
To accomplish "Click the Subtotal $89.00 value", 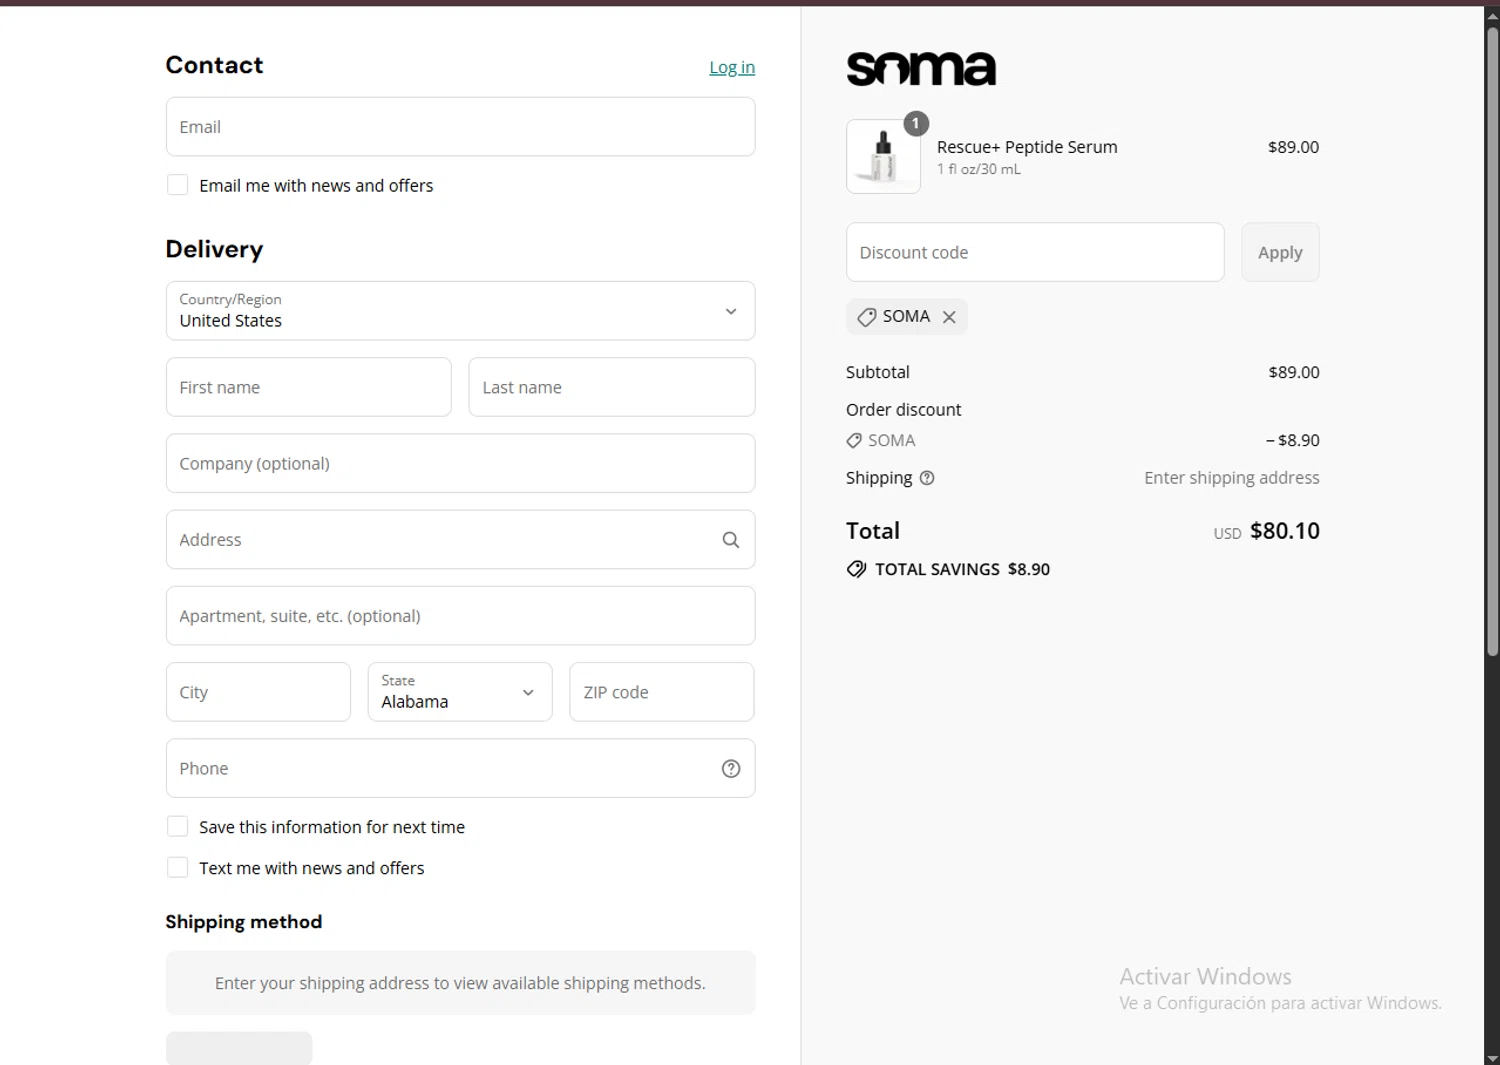I will (x=1294, y=372).
